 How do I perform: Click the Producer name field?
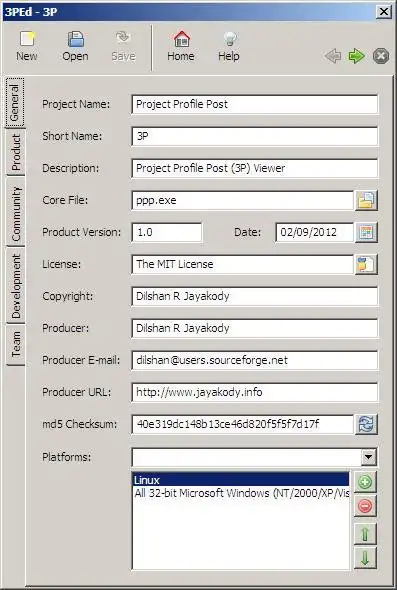click(x=255, y=328)
